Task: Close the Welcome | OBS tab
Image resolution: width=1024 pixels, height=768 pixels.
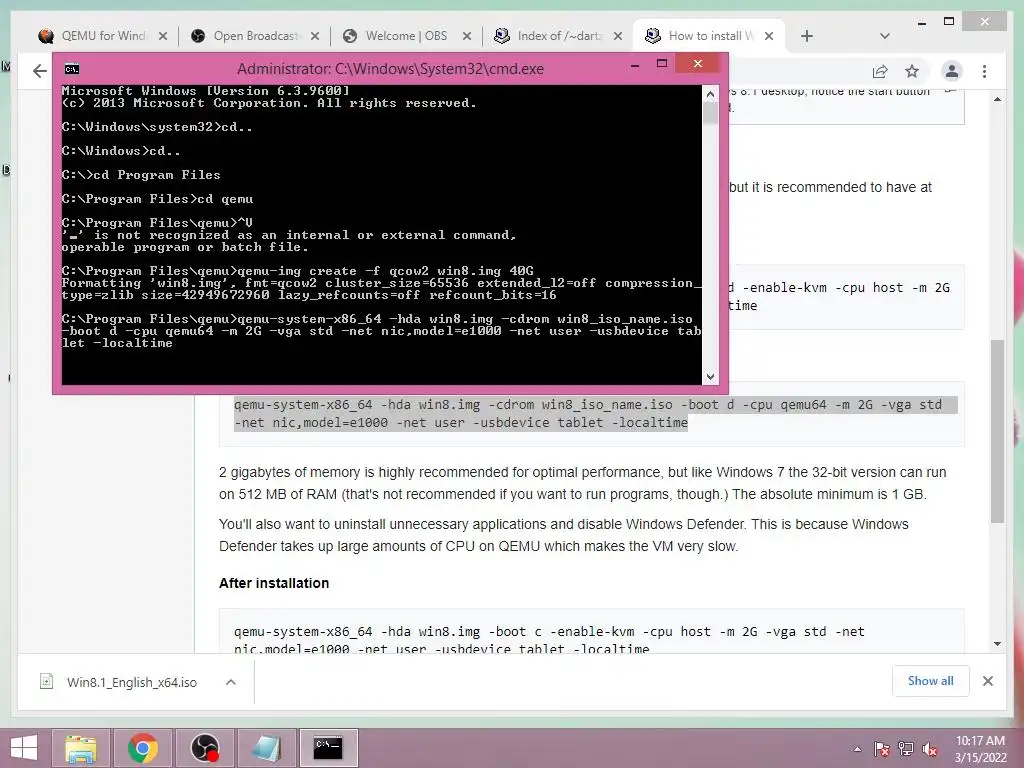Action: pos(466,37)
